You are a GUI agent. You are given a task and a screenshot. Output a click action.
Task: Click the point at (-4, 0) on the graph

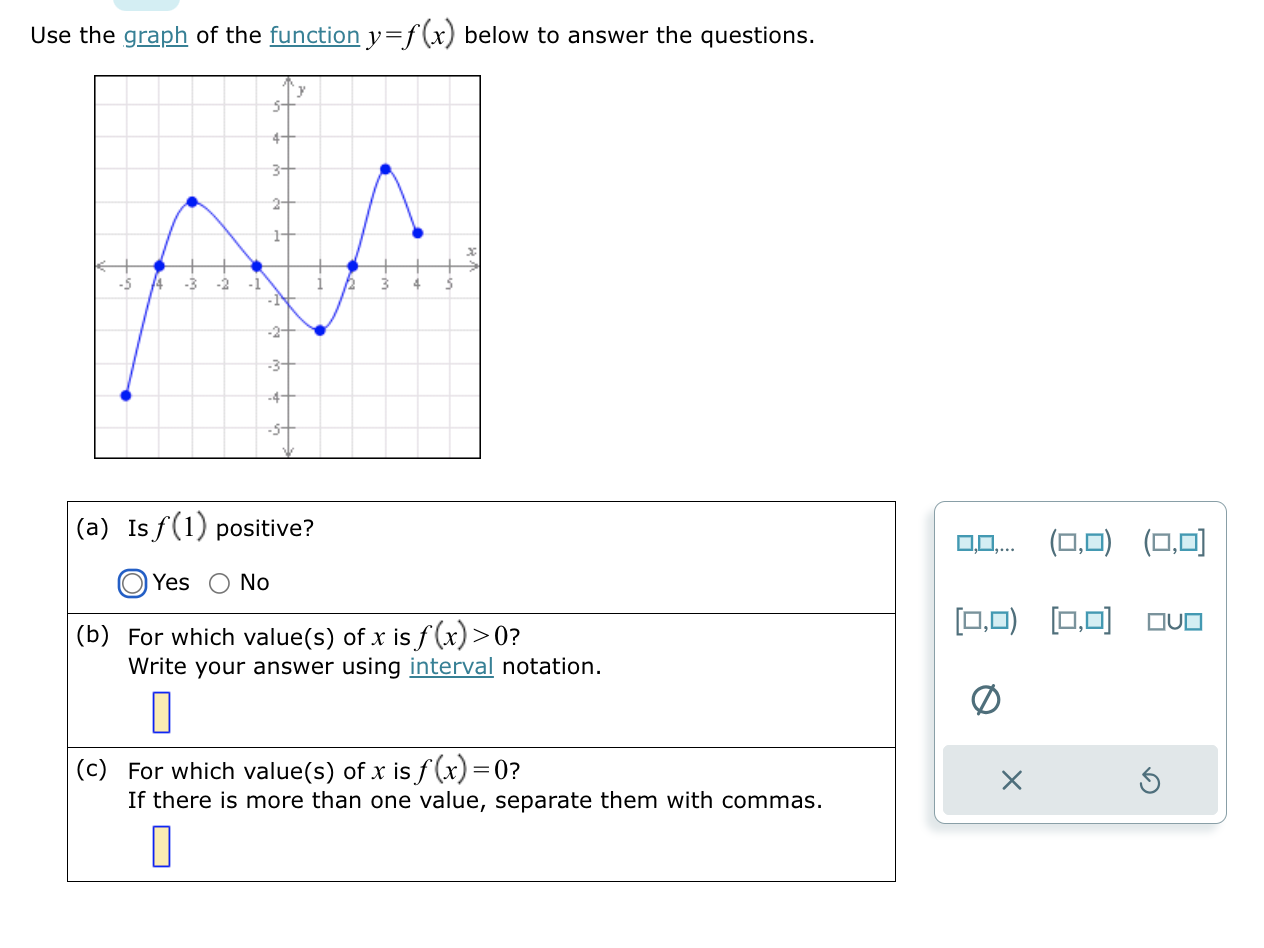tap(157, 267)
